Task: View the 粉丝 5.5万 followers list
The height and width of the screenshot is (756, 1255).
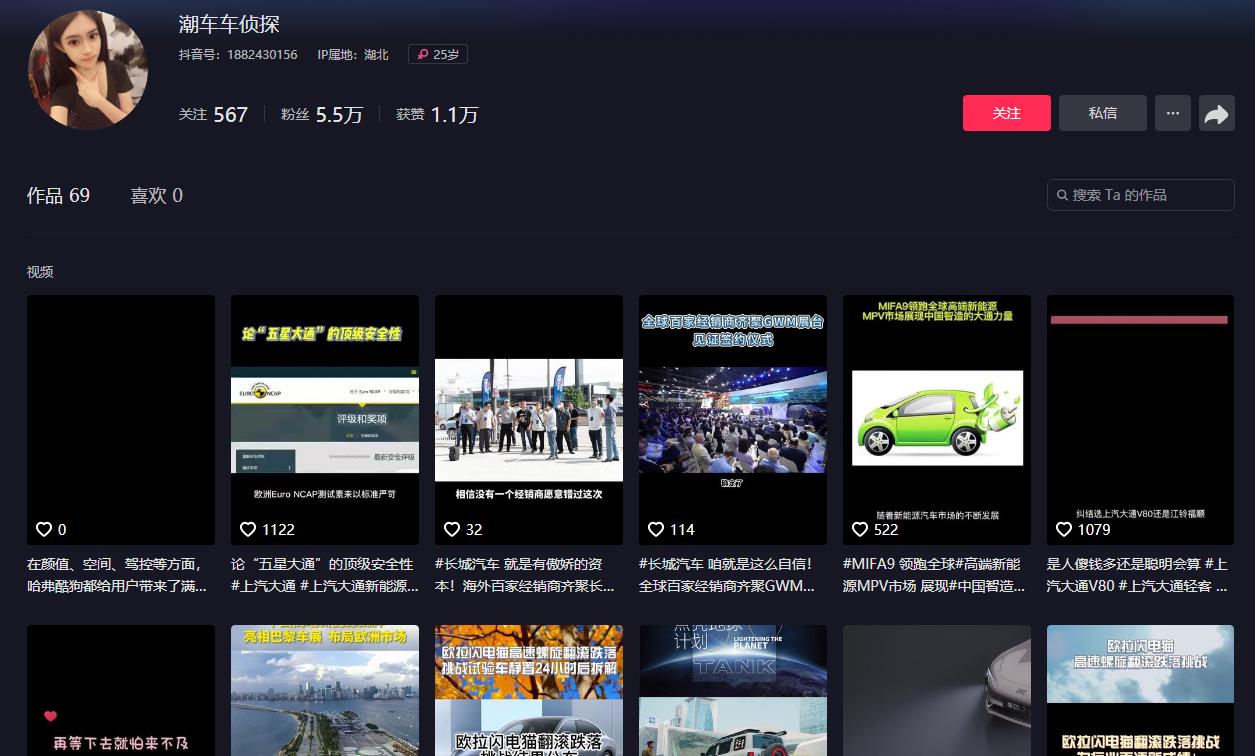Action: 322,115
